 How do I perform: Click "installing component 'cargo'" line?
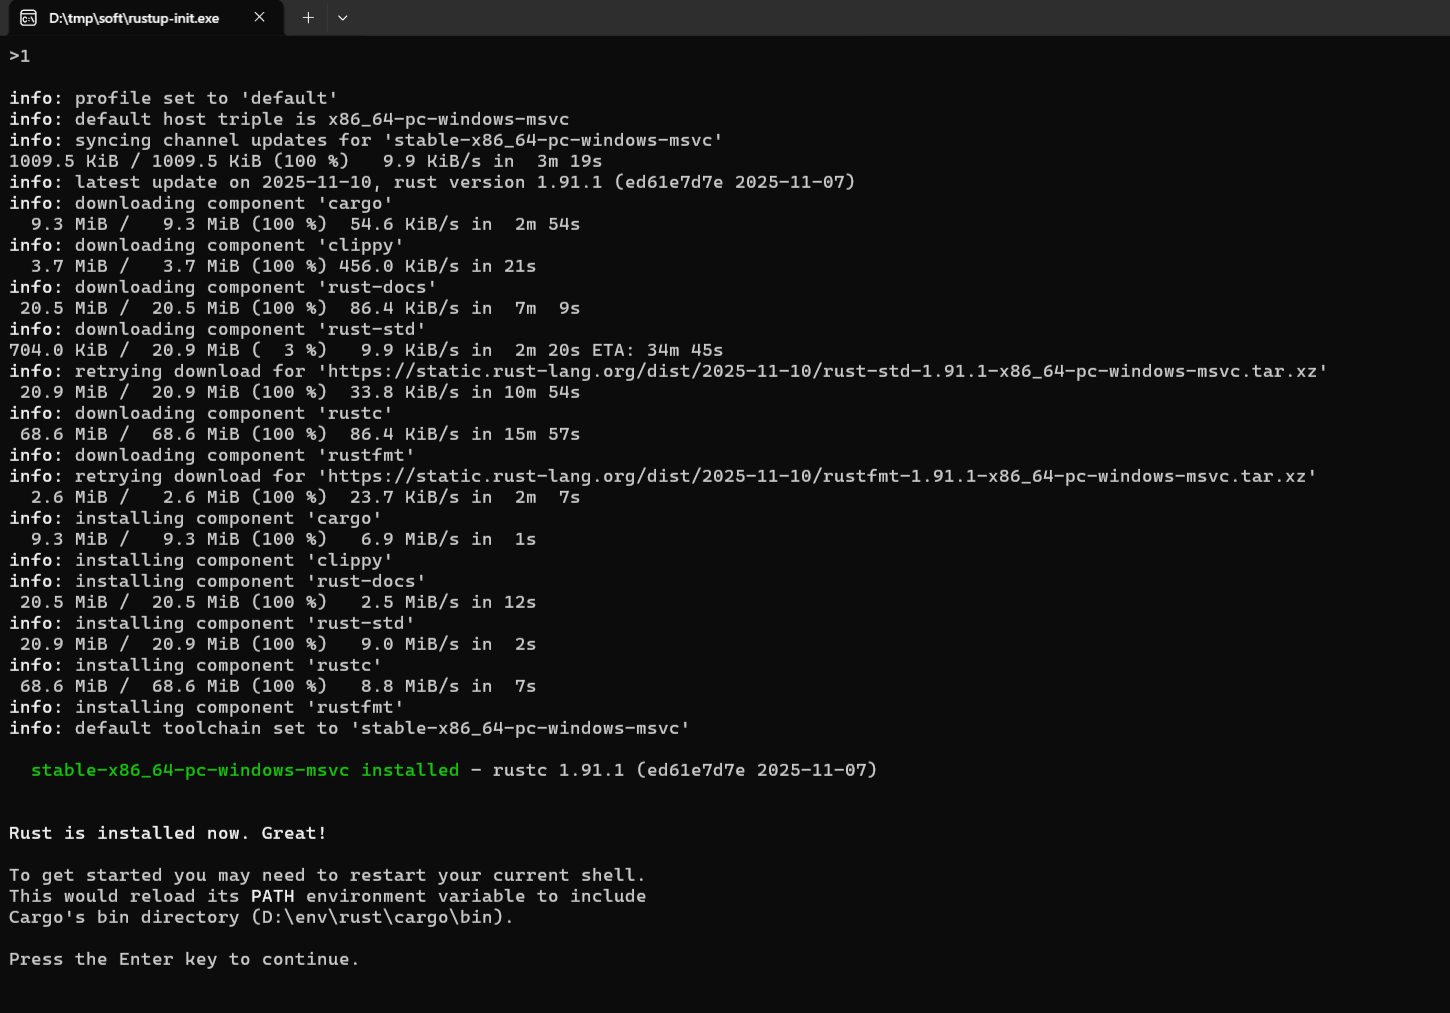coord(196,518)
